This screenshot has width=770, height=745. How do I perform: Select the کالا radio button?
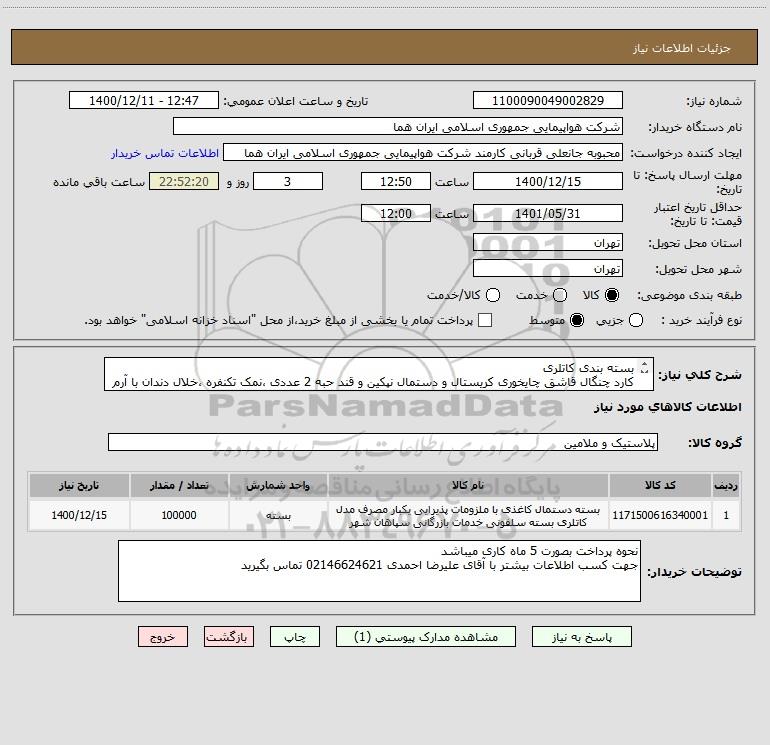(612, 295)
